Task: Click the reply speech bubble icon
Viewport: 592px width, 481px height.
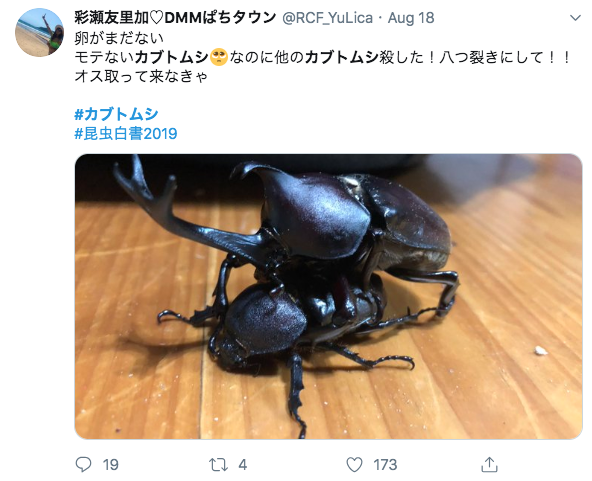Action: (83, 464)
